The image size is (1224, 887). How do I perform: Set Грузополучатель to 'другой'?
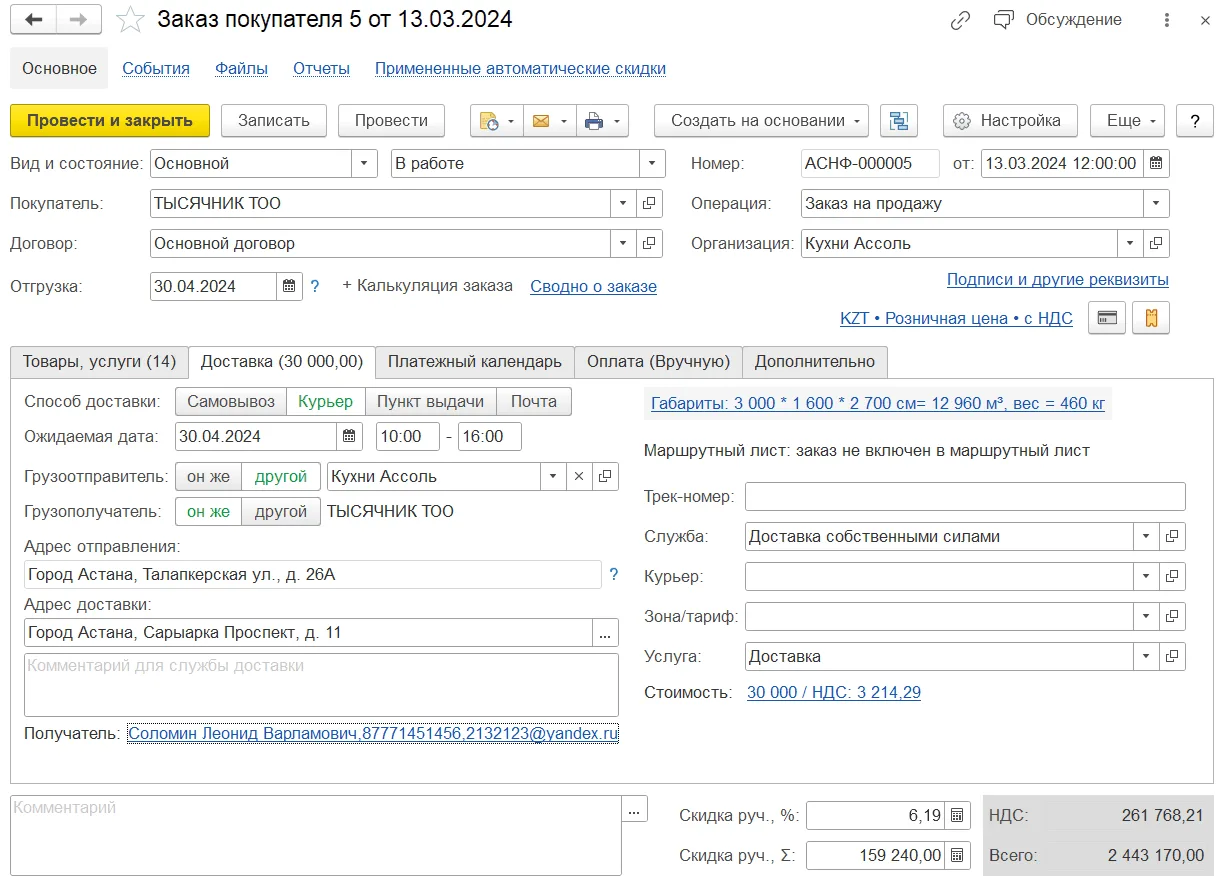(281, 511)
